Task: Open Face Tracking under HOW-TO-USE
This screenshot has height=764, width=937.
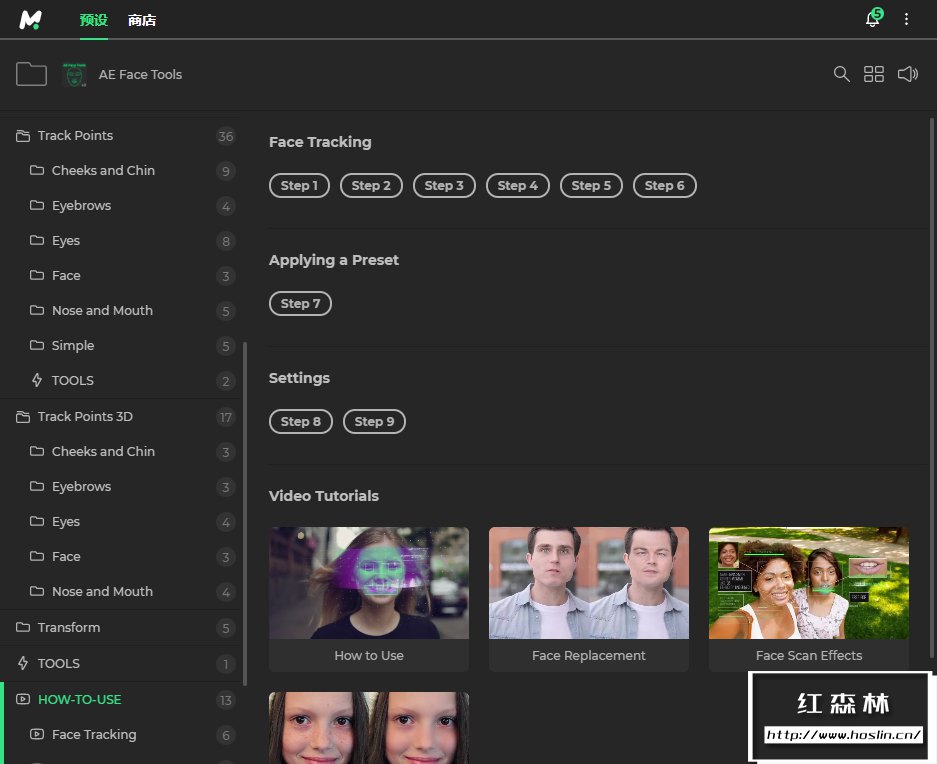Action: [x=121, y=734]
